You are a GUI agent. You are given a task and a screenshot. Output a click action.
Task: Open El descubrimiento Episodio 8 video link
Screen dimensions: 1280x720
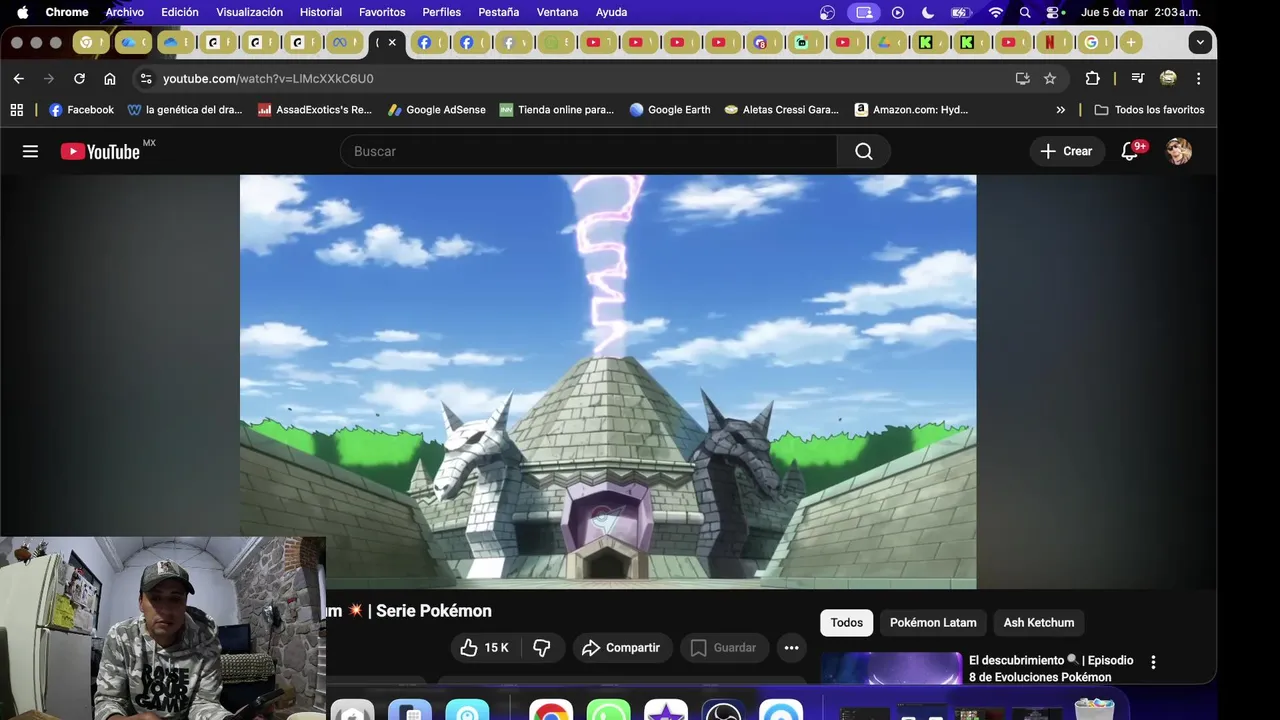[x=1051, y=669]
